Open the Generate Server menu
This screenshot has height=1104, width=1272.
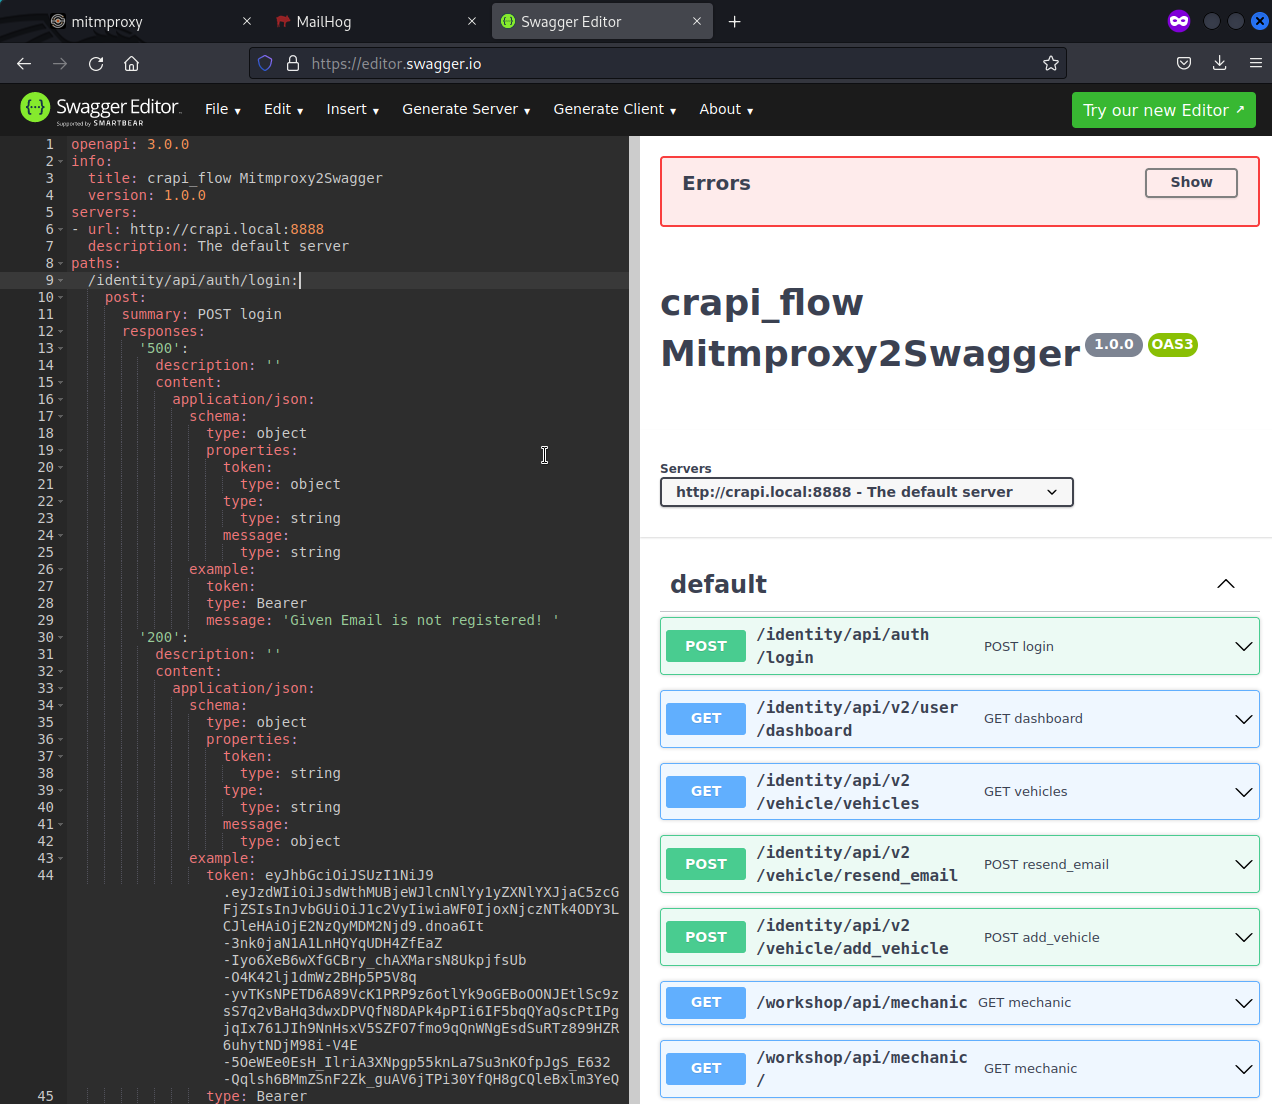pyautogui.click(x=465, y=109)
